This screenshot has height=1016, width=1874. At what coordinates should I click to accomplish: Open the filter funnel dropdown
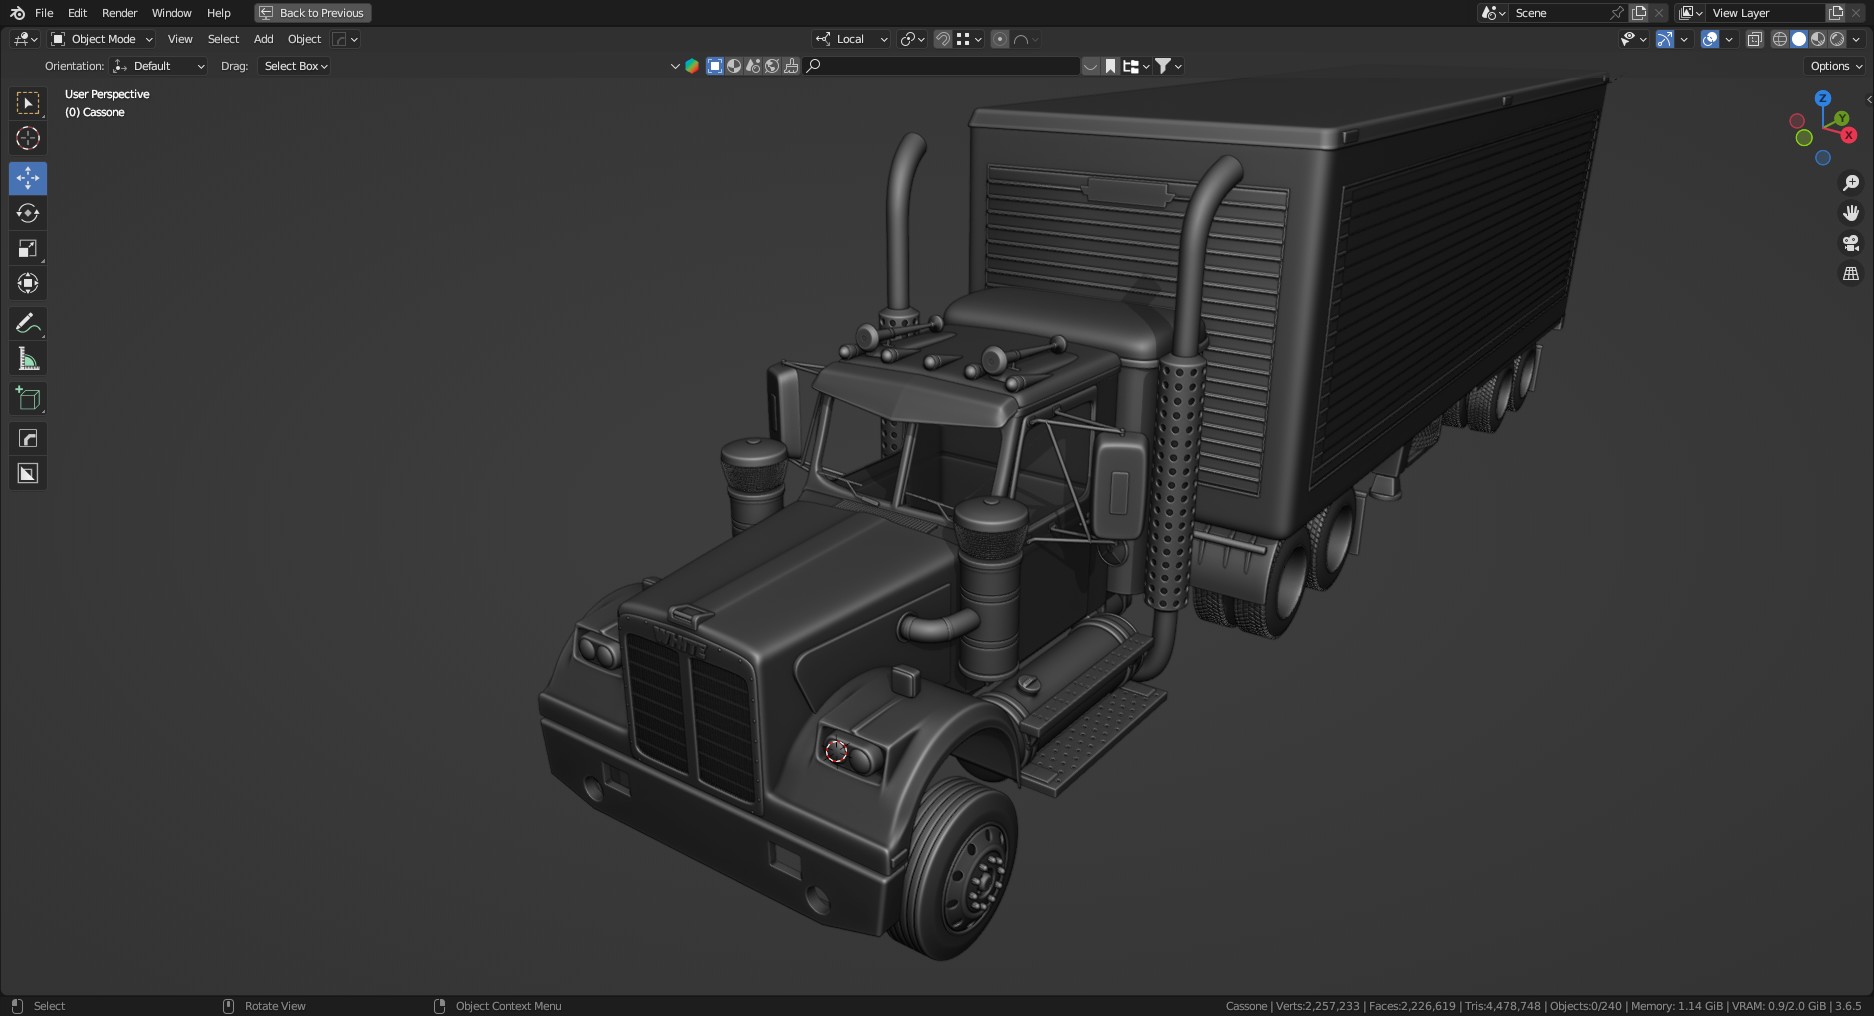pyautogui.click(x=1168, y=66)
